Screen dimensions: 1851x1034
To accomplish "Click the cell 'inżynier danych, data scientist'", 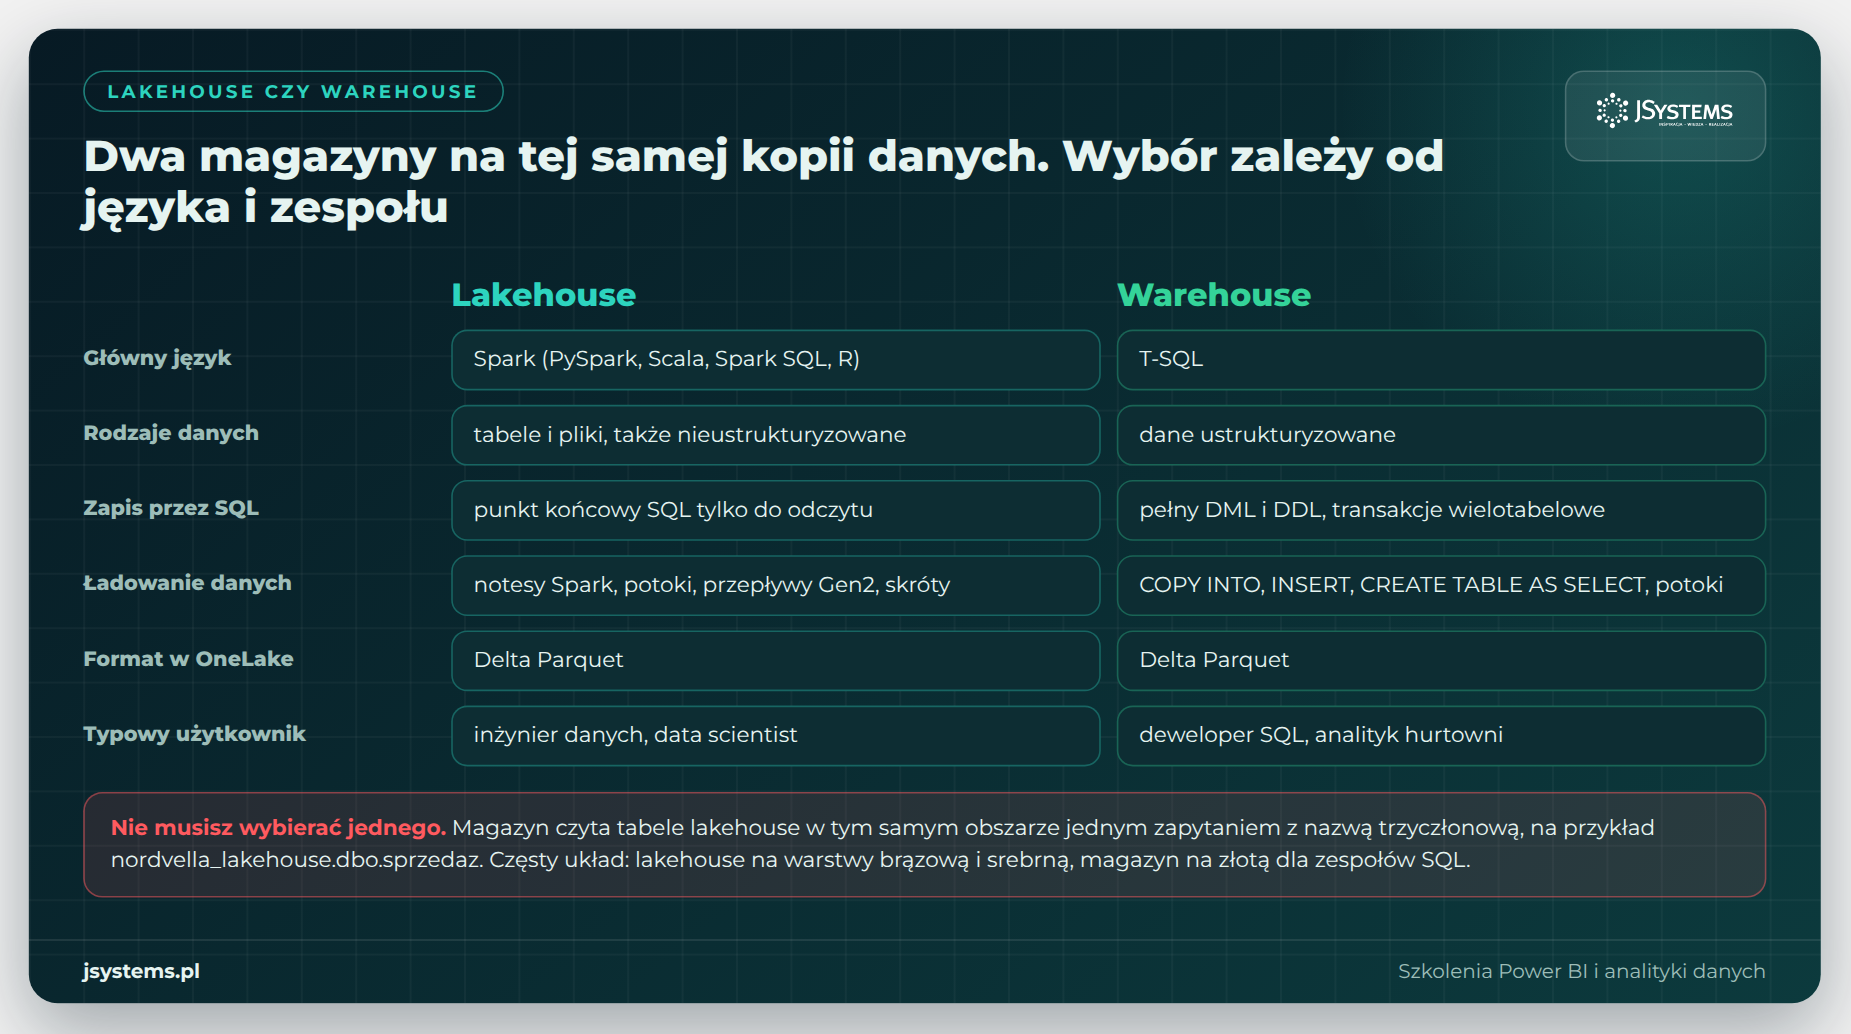I will coord(775,735).
